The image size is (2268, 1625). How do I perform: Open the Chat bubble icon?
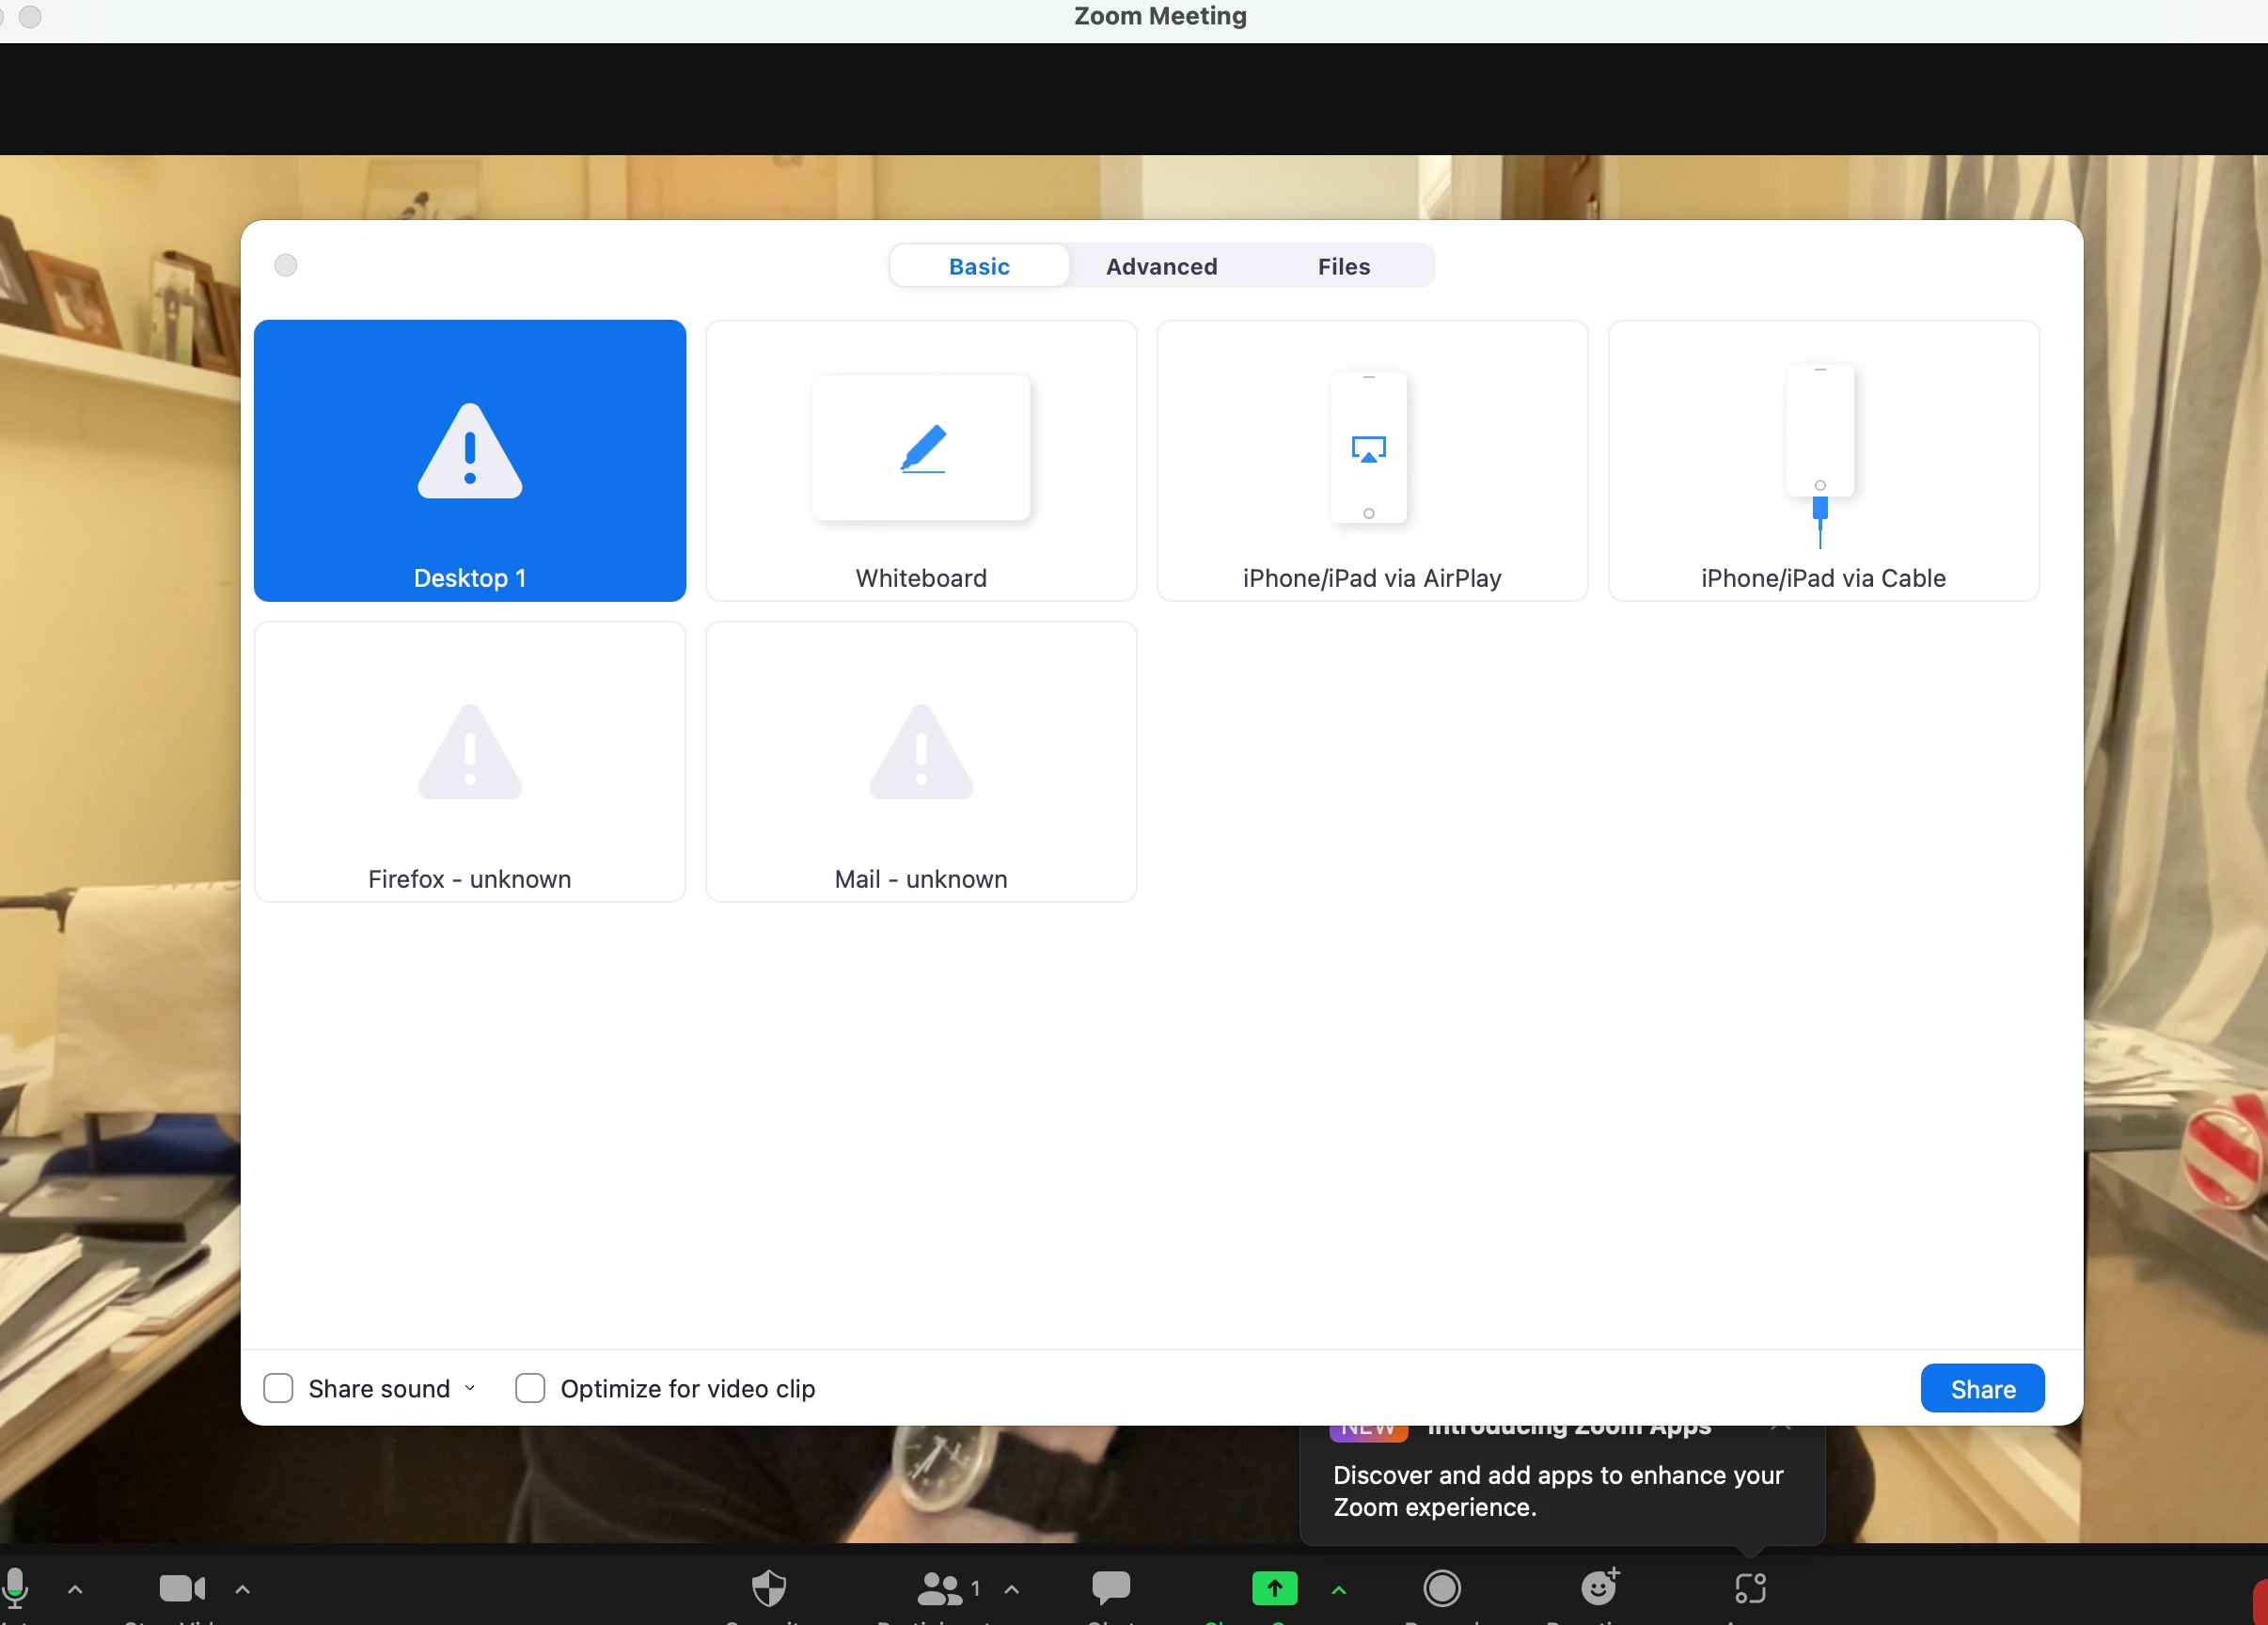1111,1587
